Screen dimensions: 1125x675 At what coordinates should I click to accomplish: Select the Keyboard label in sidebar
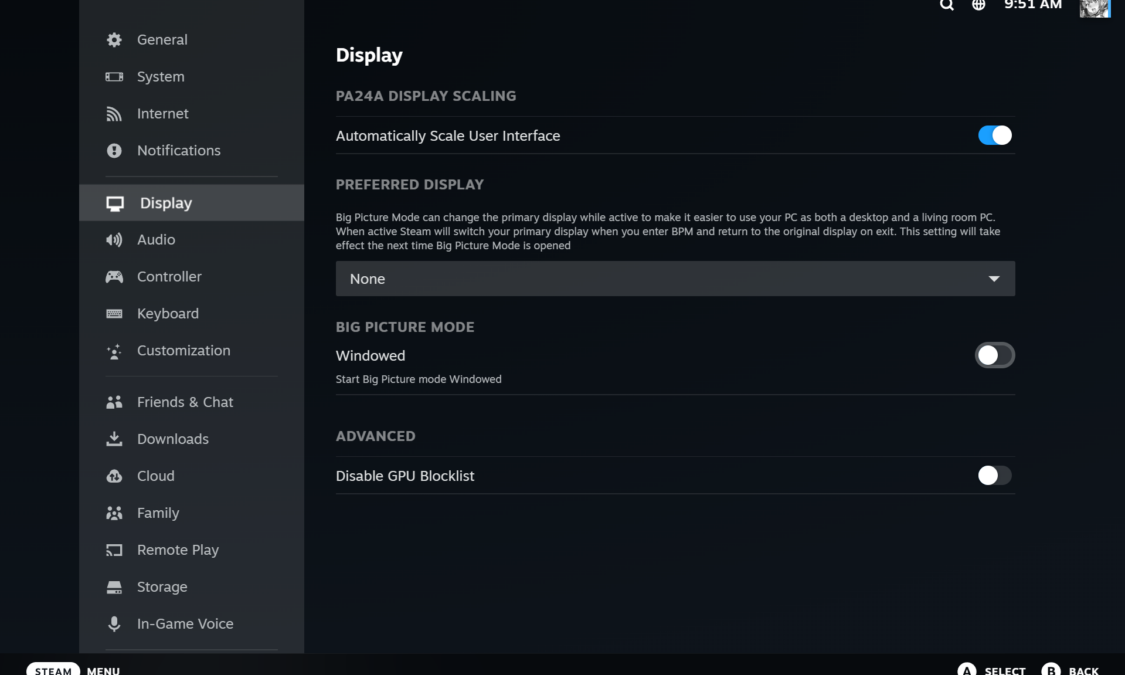pyautogui.click(x=168, y=313)
